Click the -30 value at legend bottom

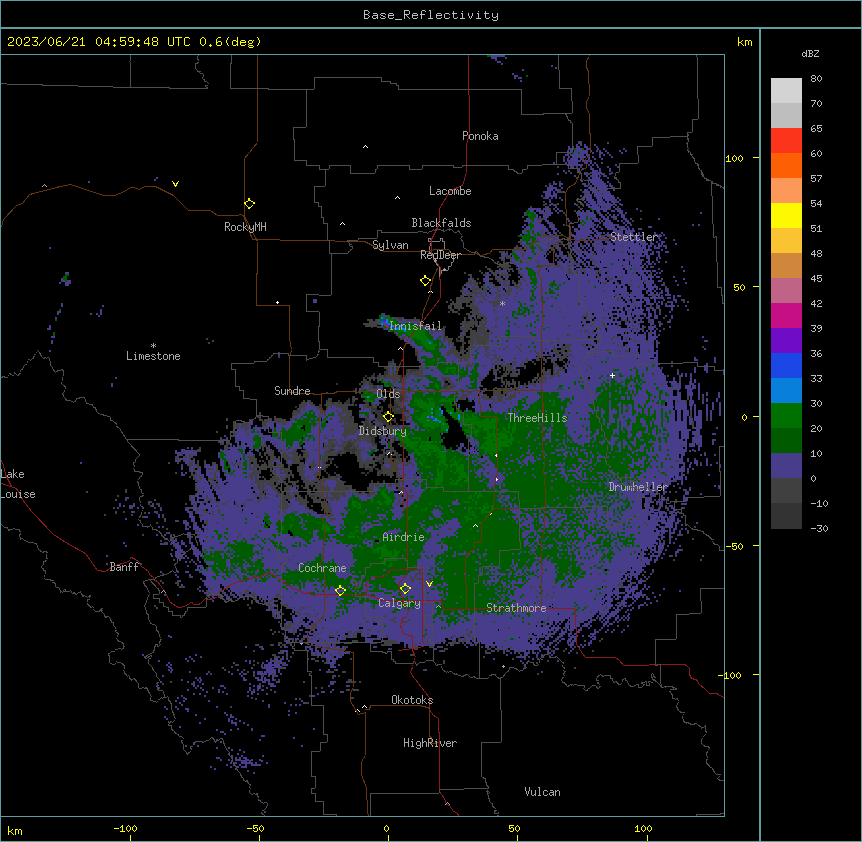(x=819, y=528)
